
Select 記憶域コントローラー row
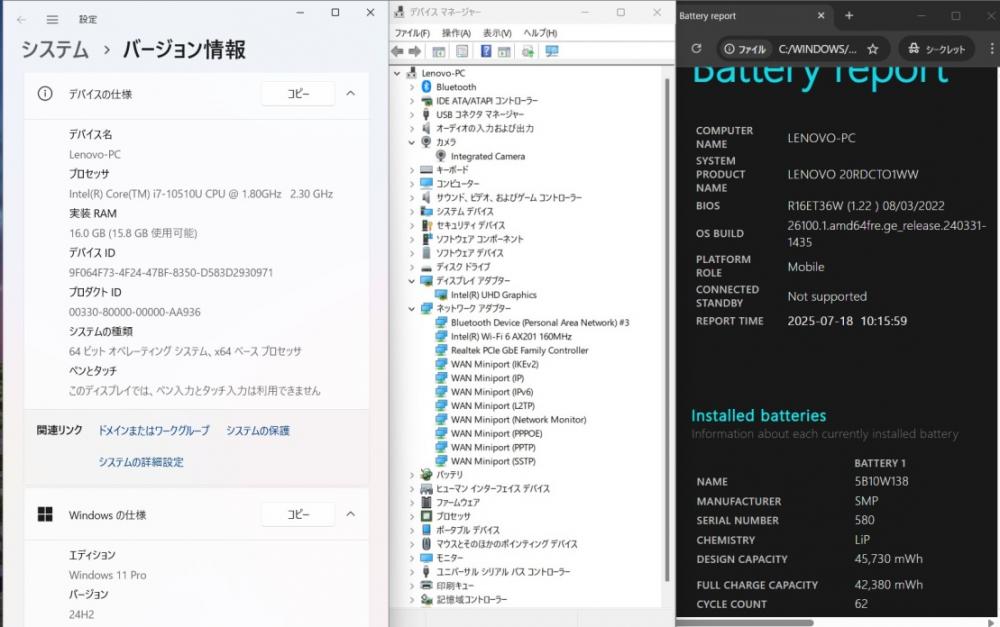471,600
